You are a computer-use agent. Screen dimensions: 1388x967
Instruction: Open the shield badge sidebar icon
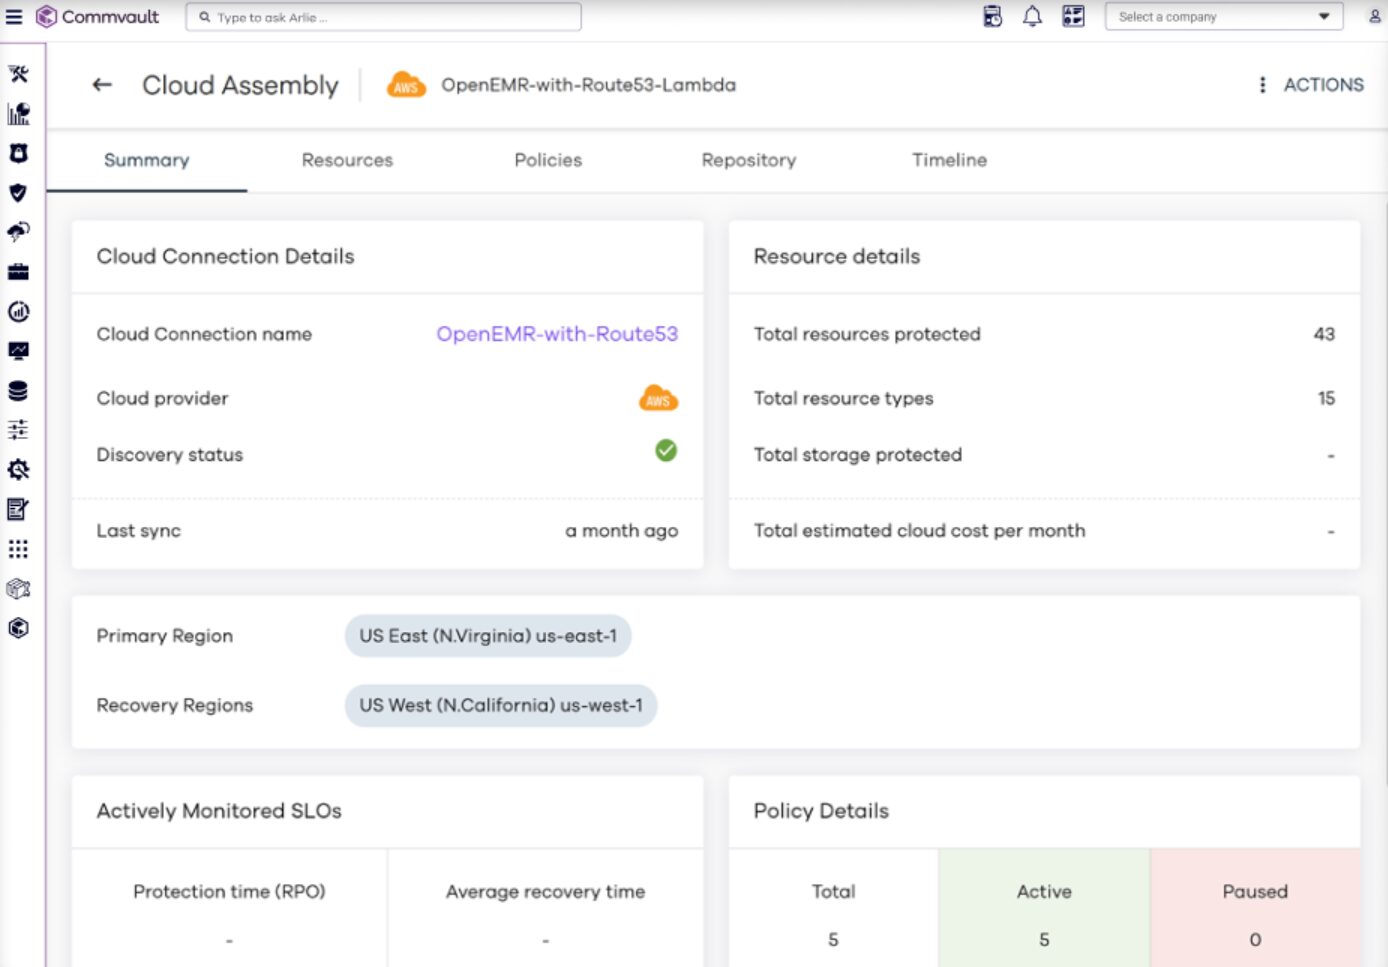click(18, 153)
